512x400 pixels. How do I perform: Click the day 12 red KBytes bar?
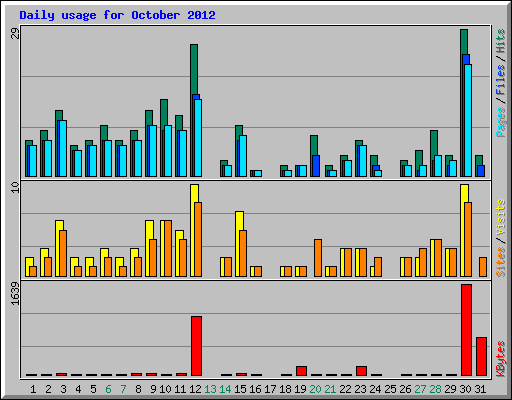(196, 346)
